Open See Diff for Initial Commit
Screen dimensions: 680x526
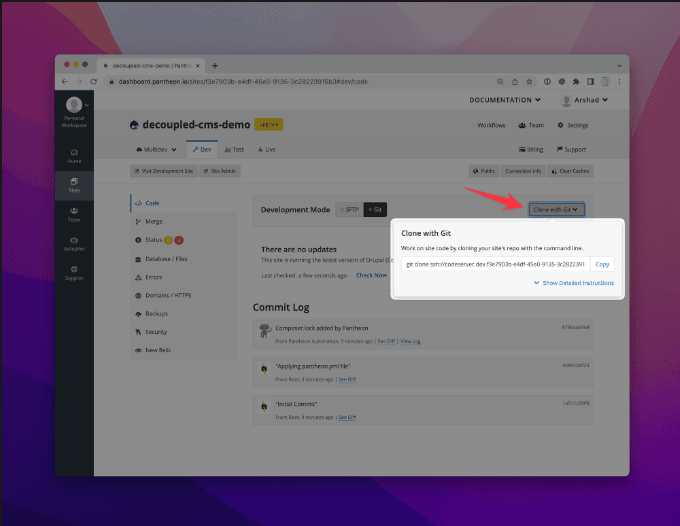coord(347,418)
